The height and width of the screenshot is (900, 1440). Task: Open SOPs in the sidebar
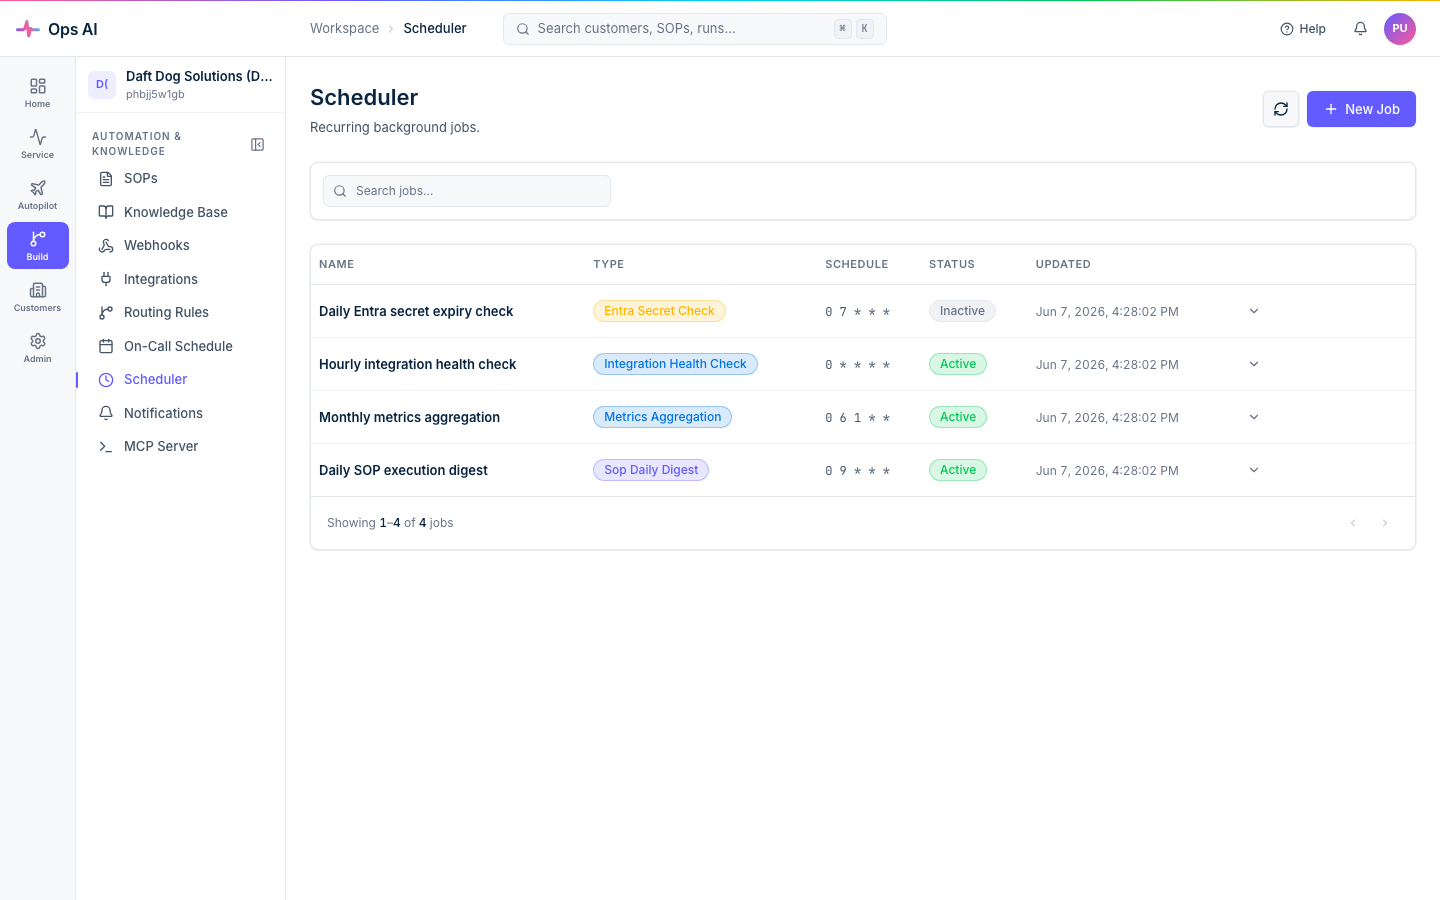point(180,179)
